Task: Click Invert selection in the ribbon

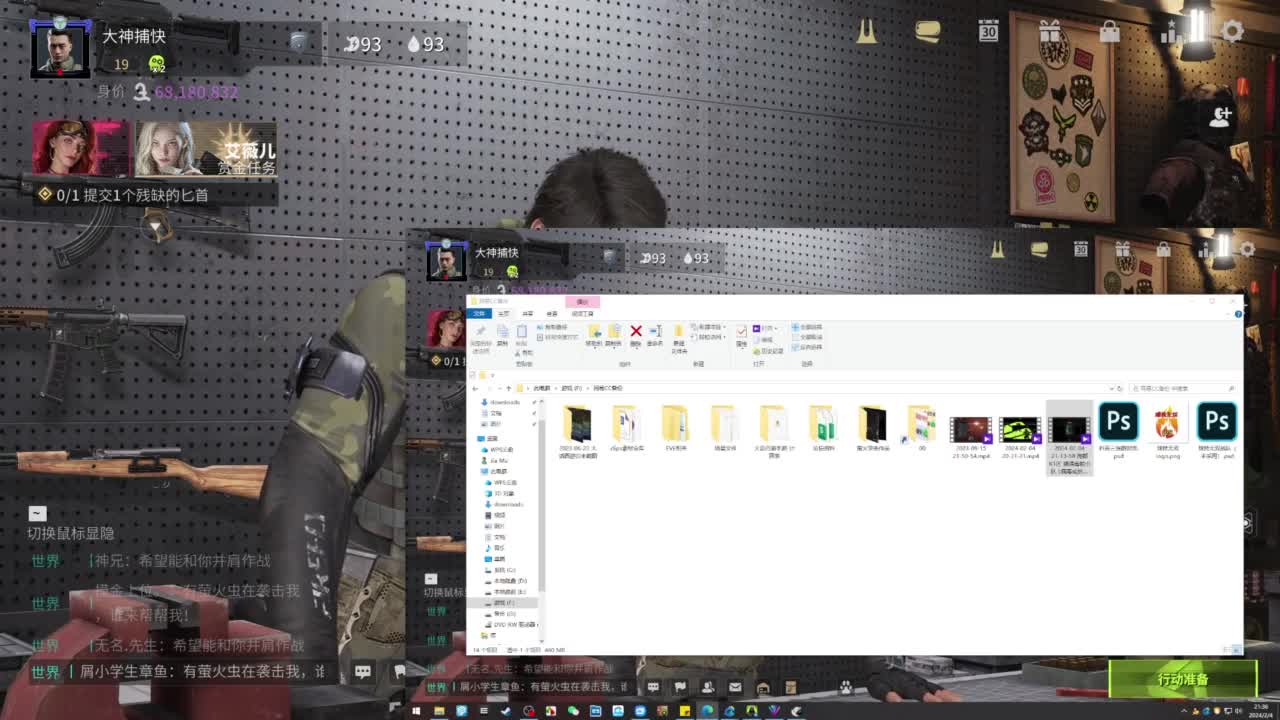Action: (x=807, y=347)
